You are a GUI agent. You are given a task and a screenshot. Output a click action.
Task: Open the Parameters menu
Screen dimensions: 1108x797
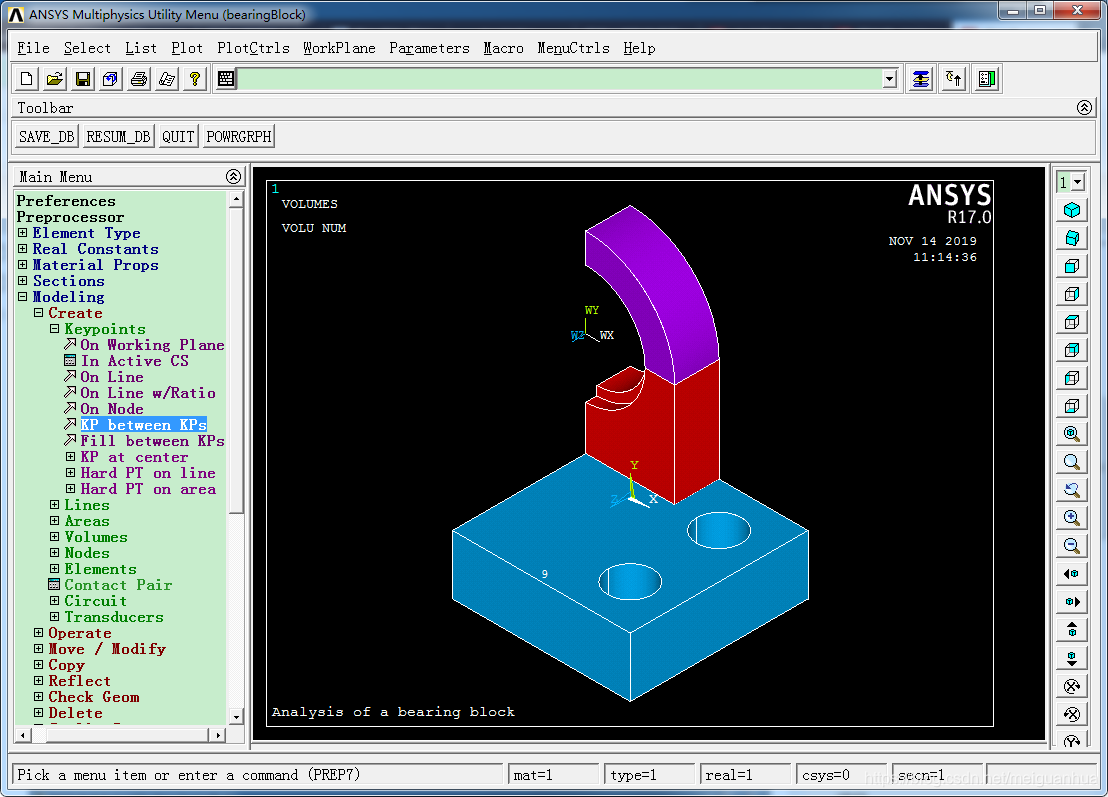tap(429, 48)
